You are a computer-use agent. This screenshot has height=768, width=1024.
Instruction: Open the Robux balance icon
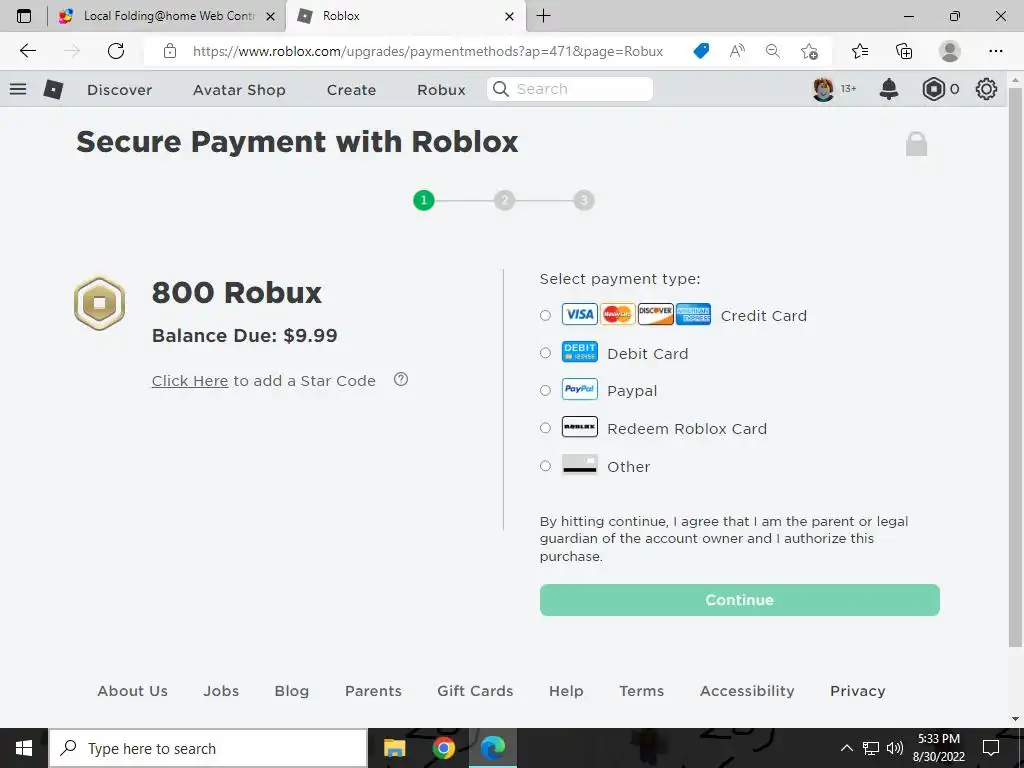coord(933,89)
